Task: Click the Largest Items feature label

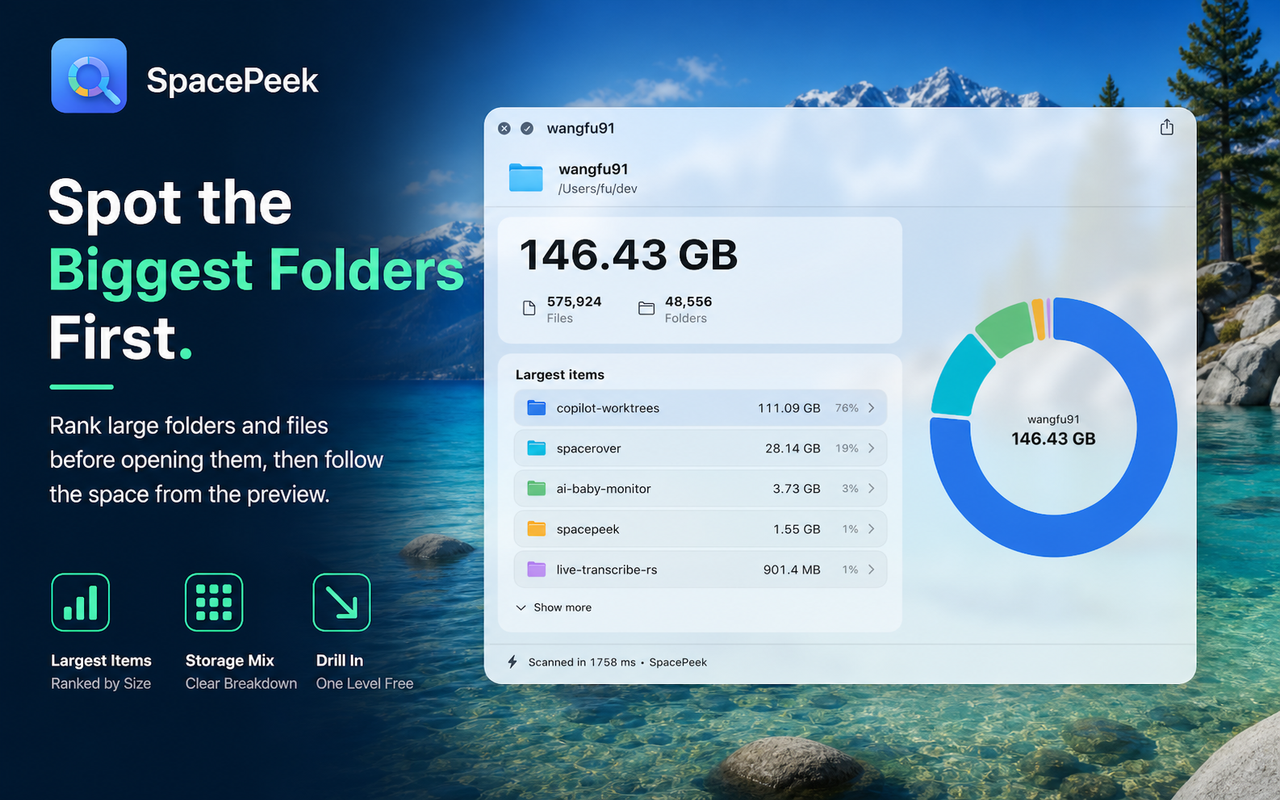Action: click(x=101, y=660)
